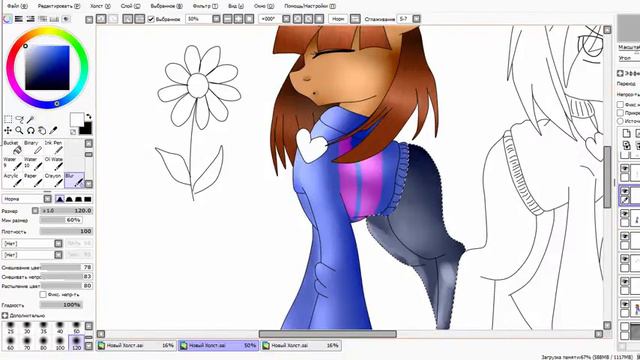This screenshot has width=640, height=360.
Task: Choose the Water 9 brush
Action: coord(13,164)
